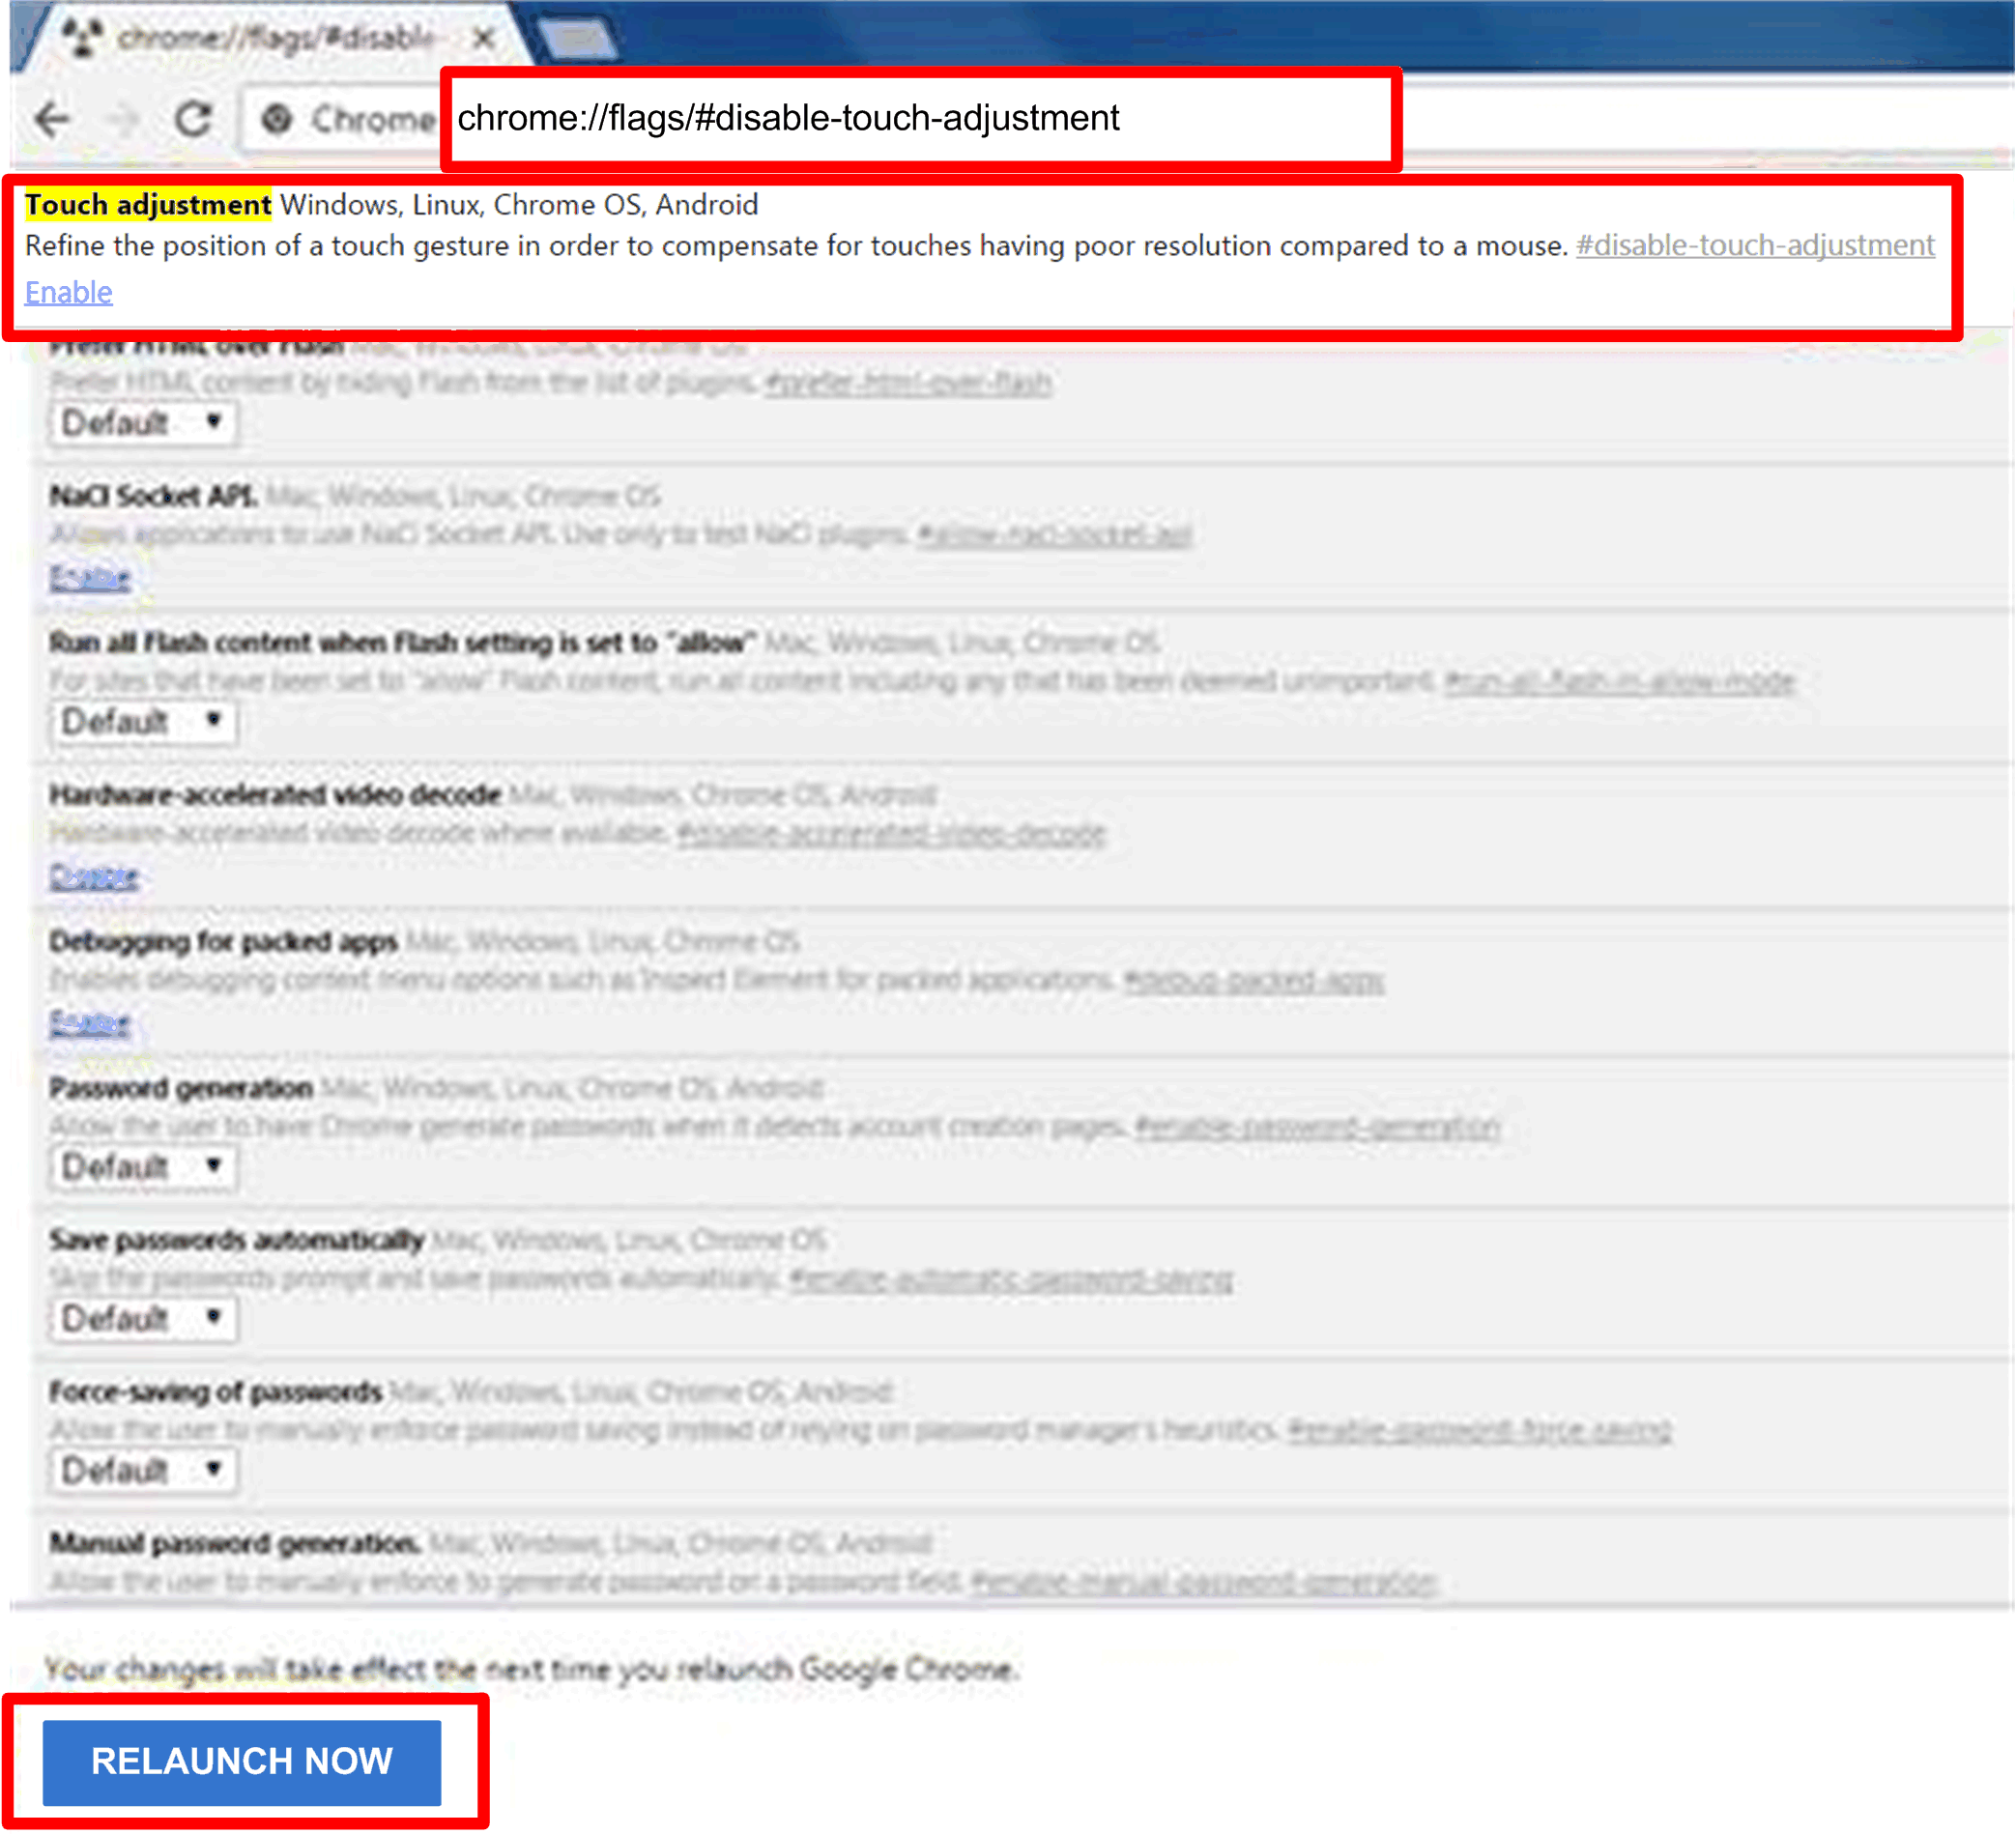The width and height of the screenshot is (2016, 1834).
Task: Open Save passwords automatically dropdown
Action: [x=143, y=1318]
